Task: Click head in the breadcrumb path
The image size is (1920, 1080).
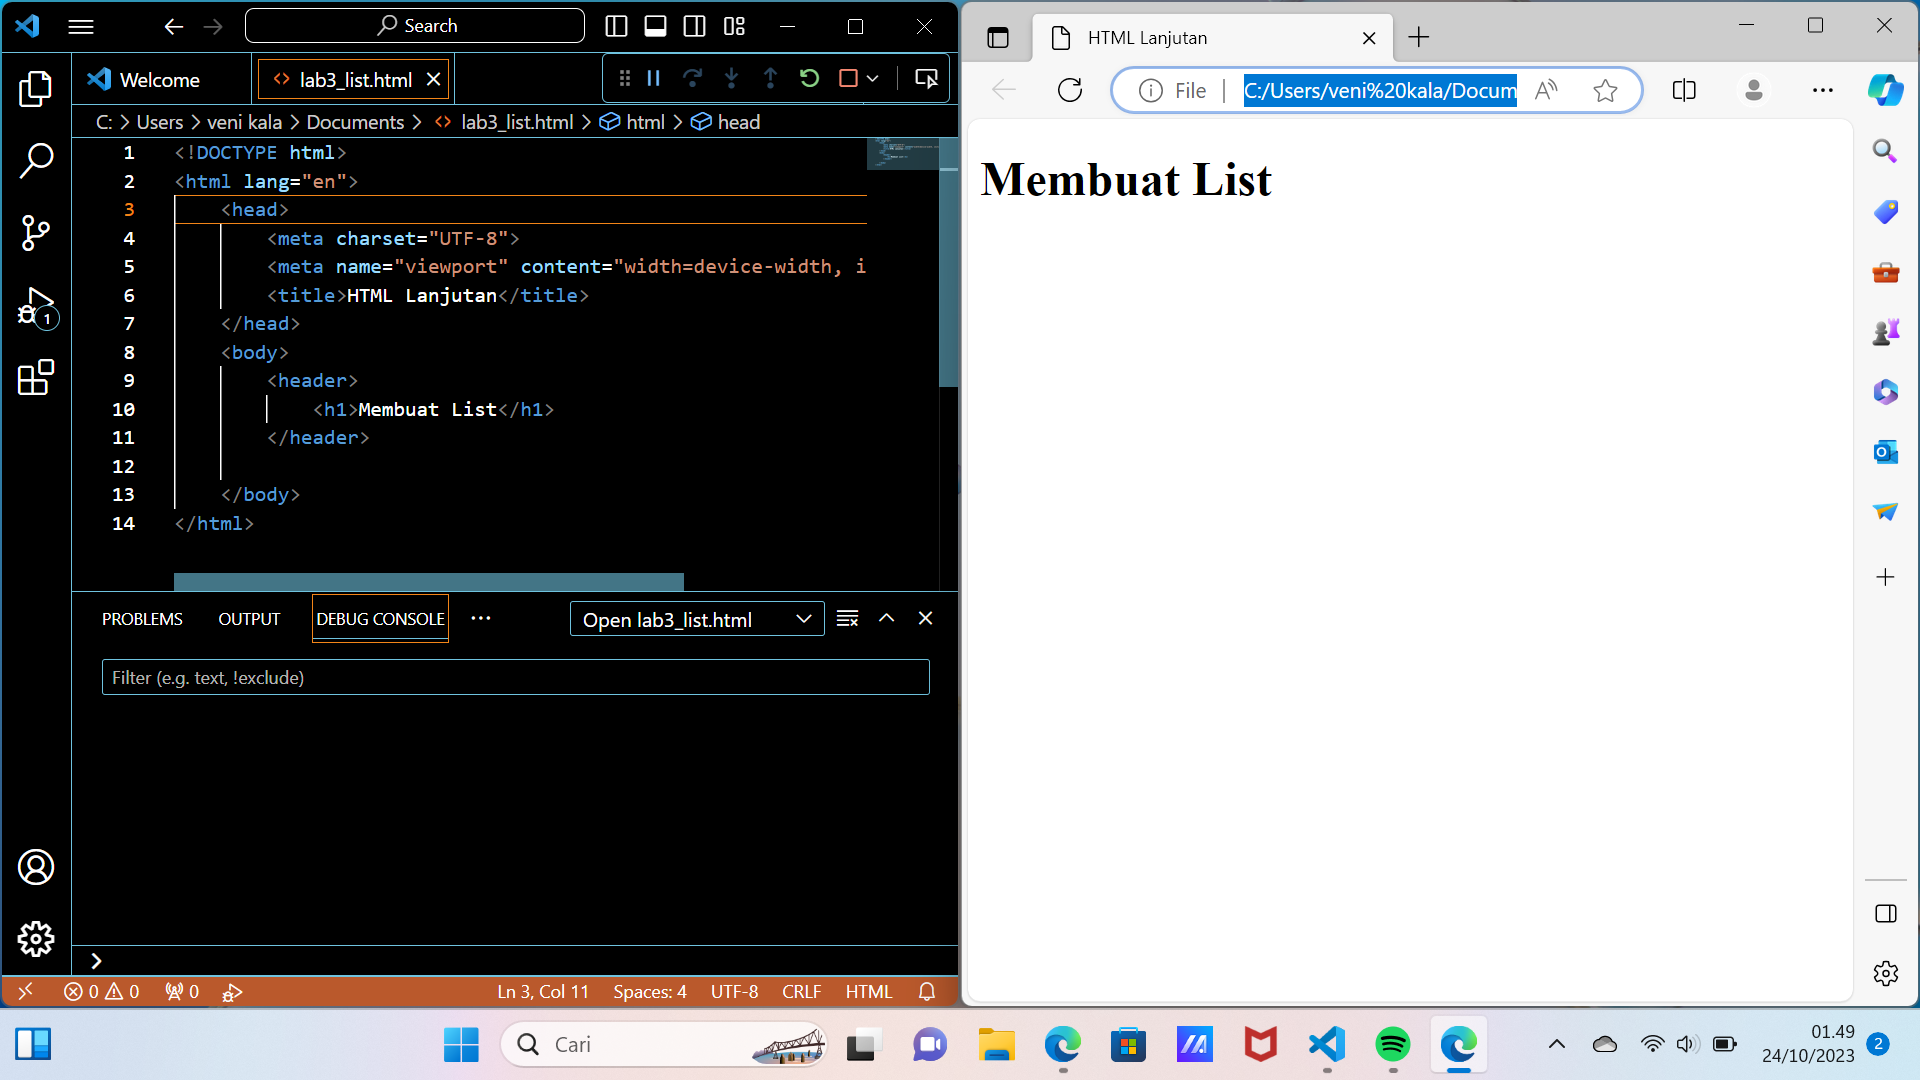Action: coord(737,122)
